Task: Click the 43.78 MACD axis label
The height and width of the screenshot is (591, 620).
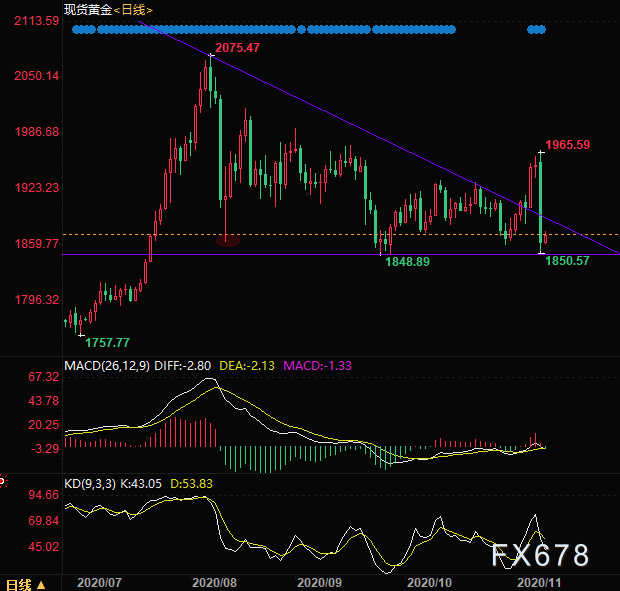Action: 43,401
